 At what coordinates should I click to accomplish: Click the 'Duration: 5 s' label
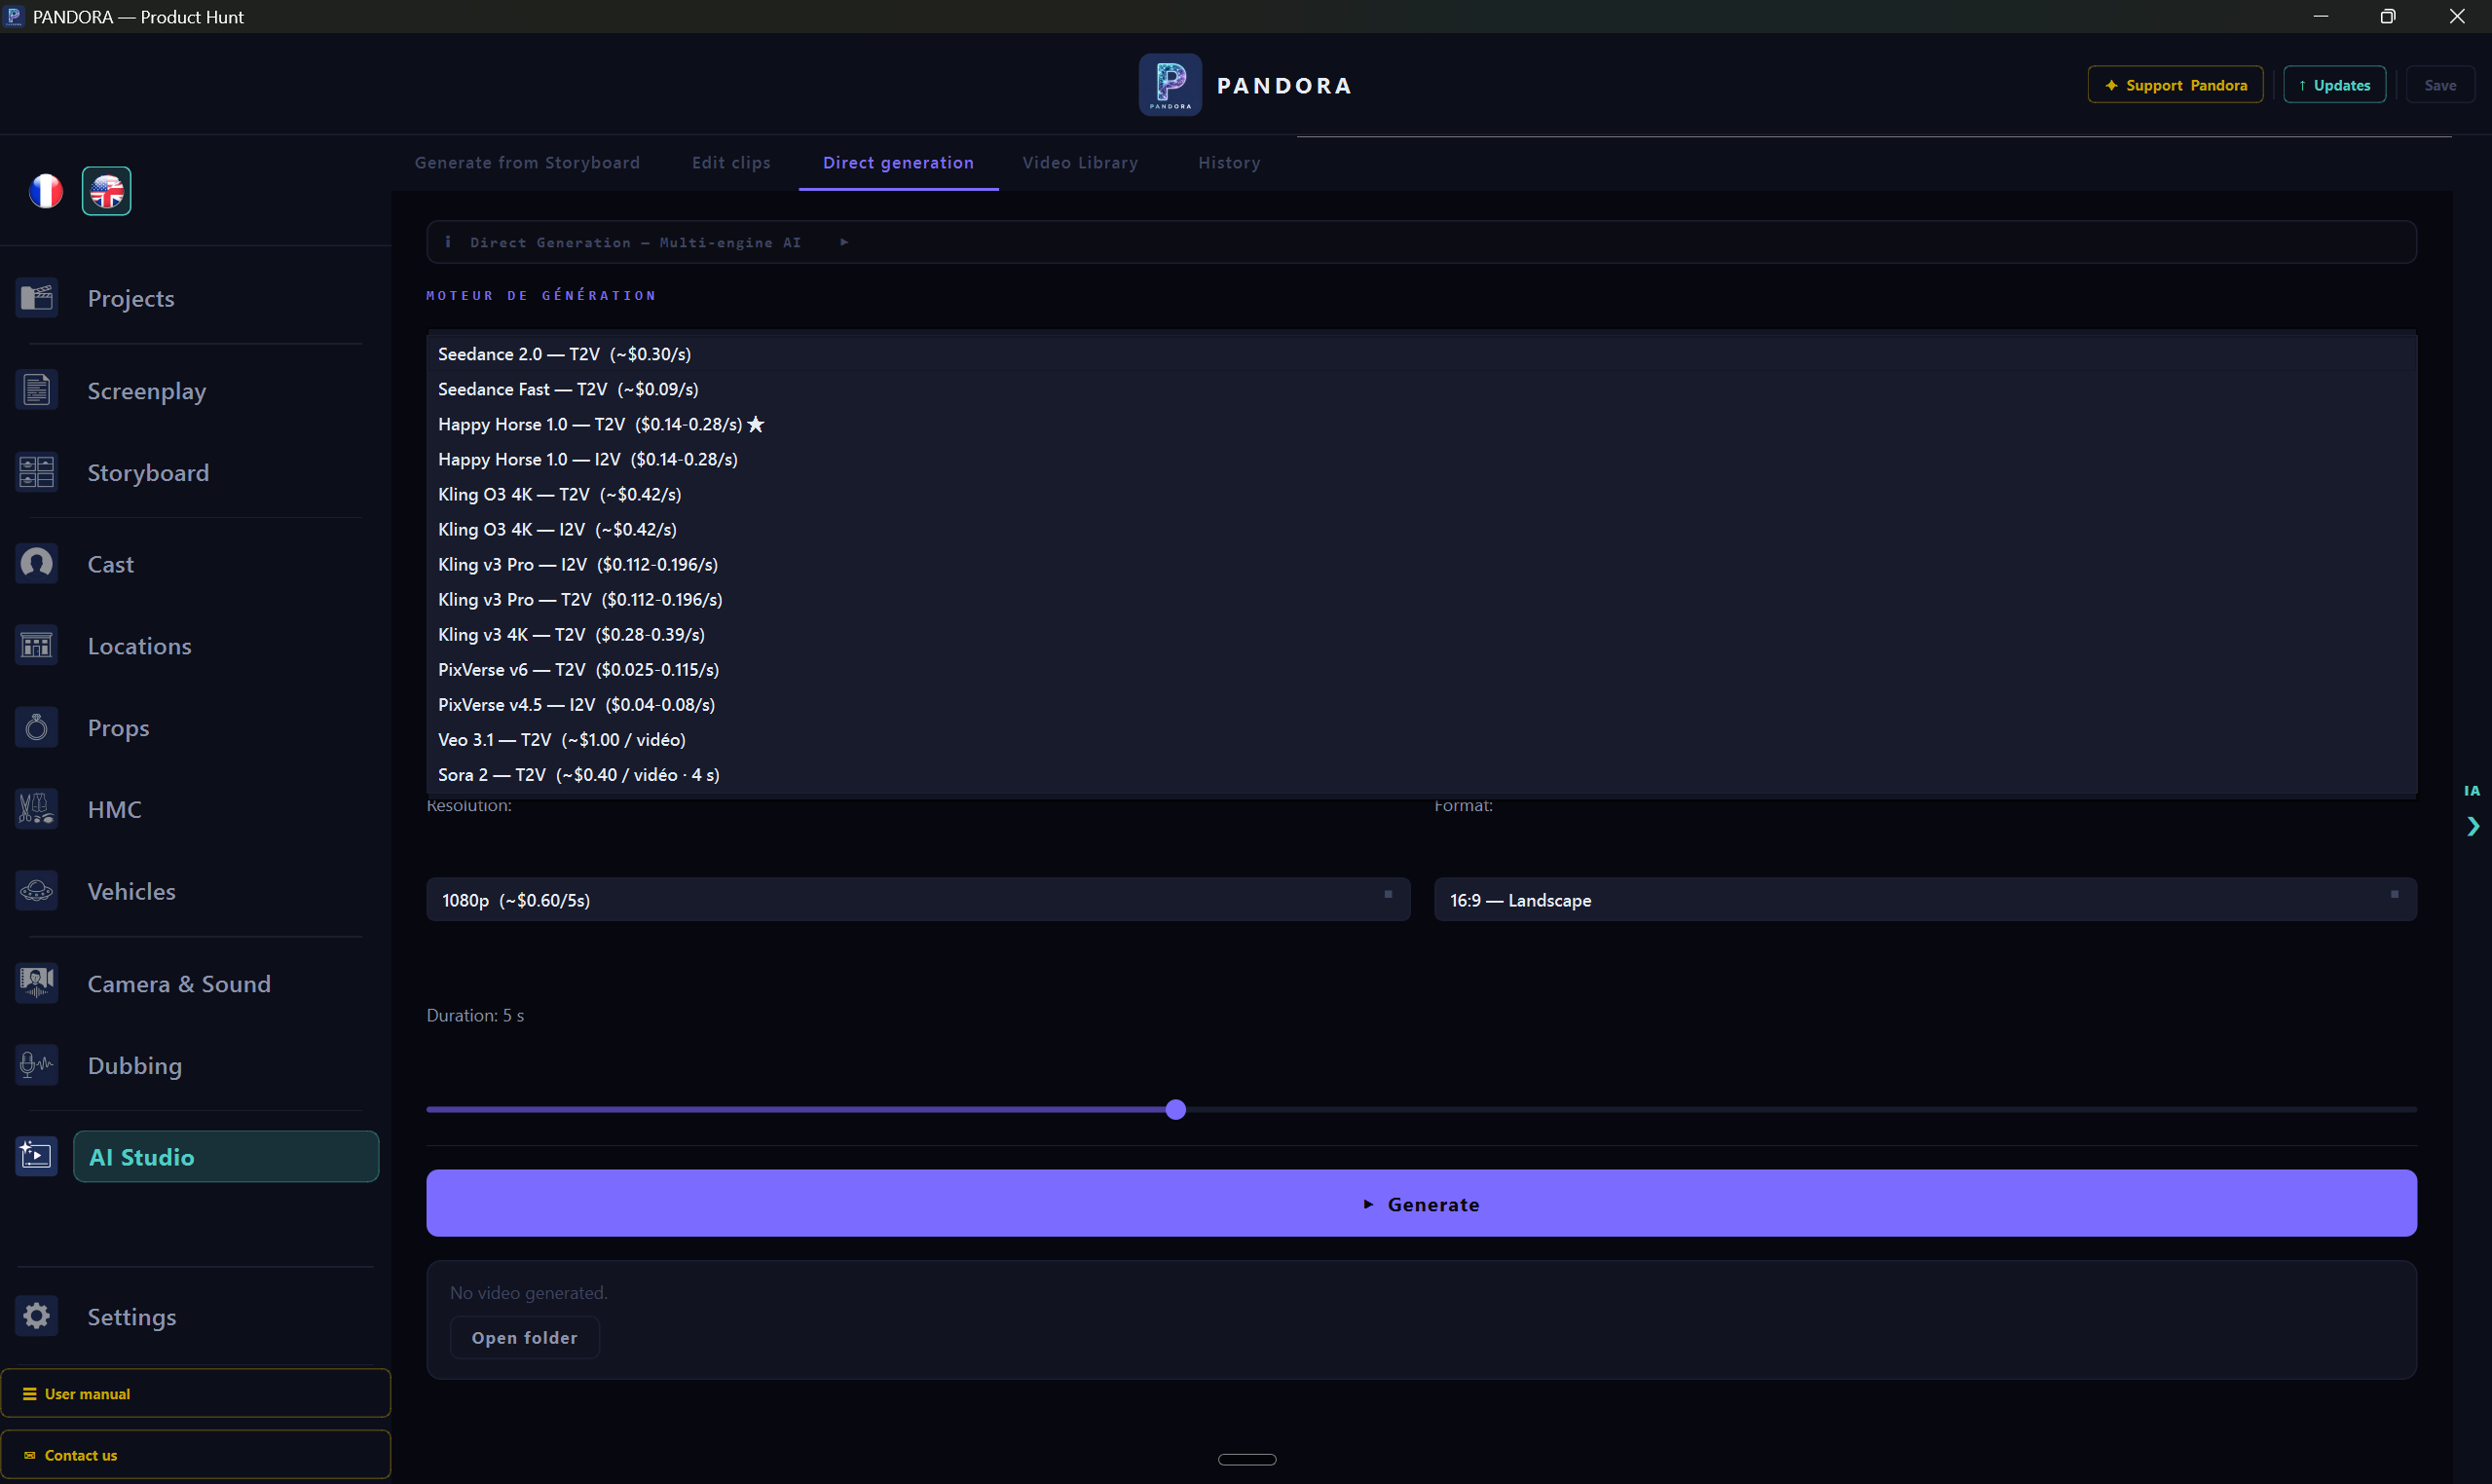tap(475, 1015)
